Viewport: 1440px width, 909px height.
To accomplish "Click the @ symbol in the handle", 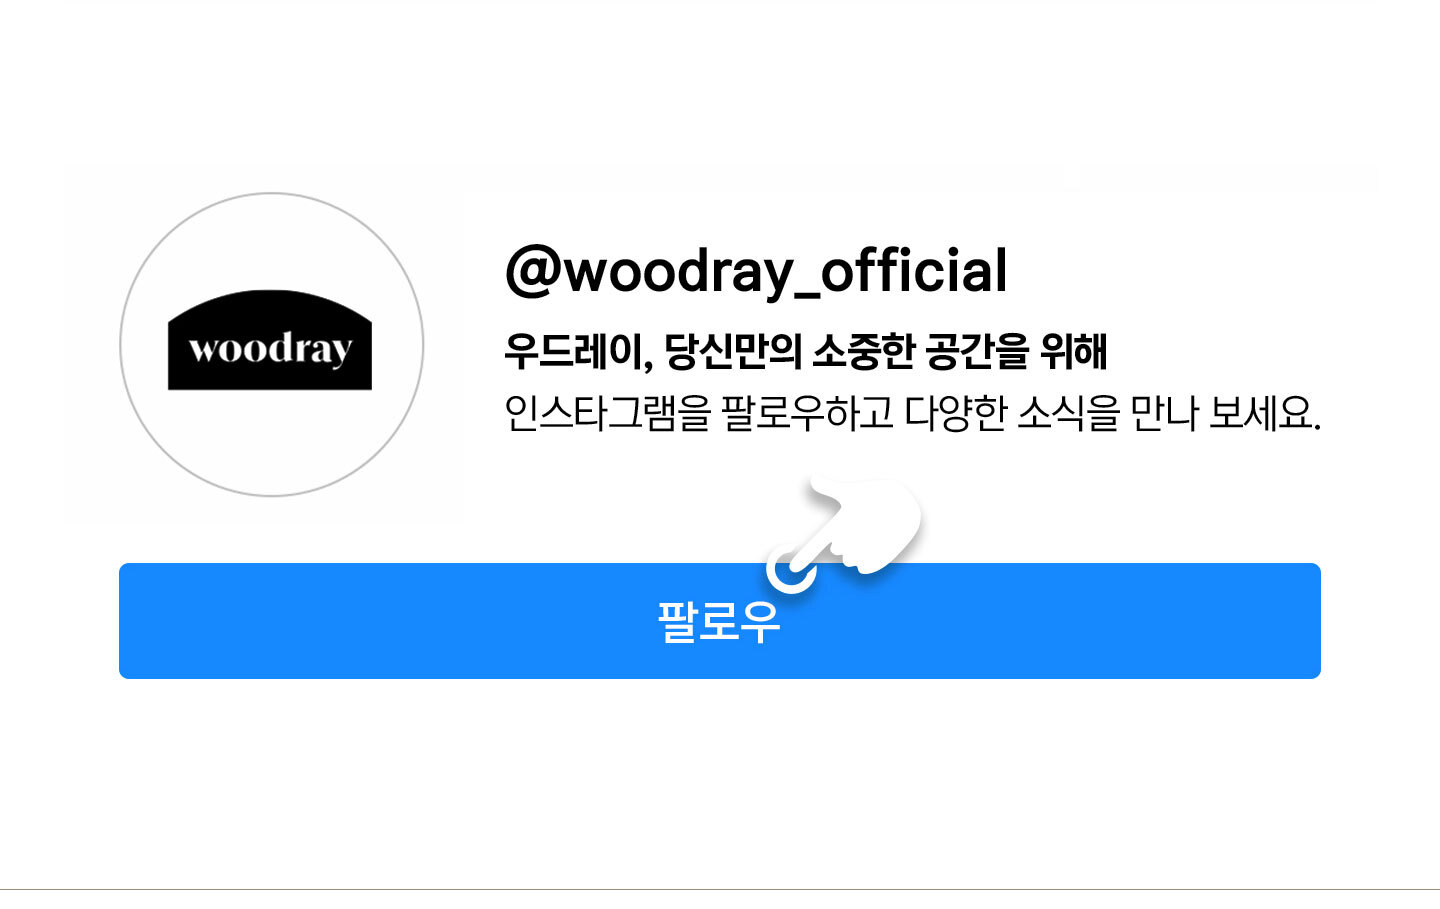I will (533, 271).
